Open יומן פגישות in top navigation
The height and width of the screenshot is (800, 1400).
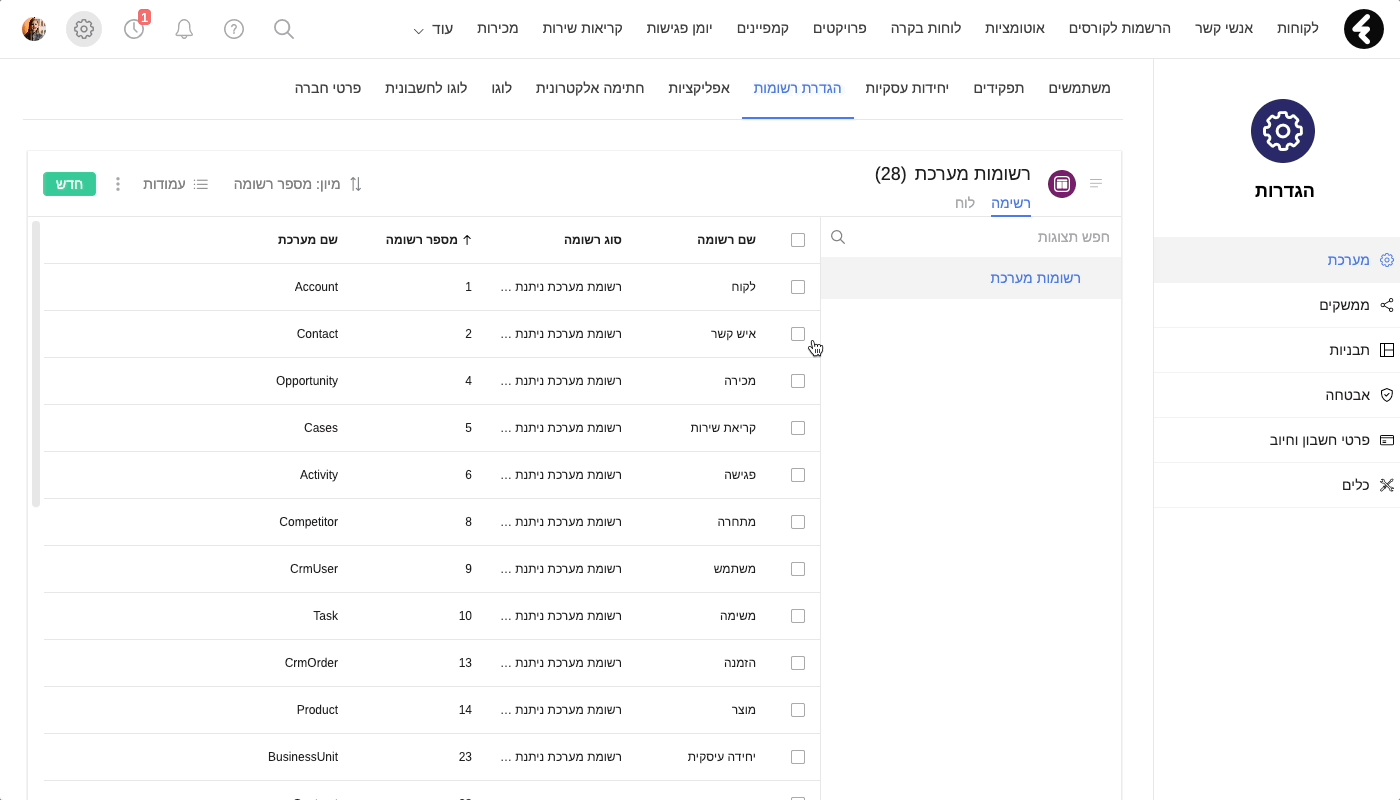[x=679, y=29]
